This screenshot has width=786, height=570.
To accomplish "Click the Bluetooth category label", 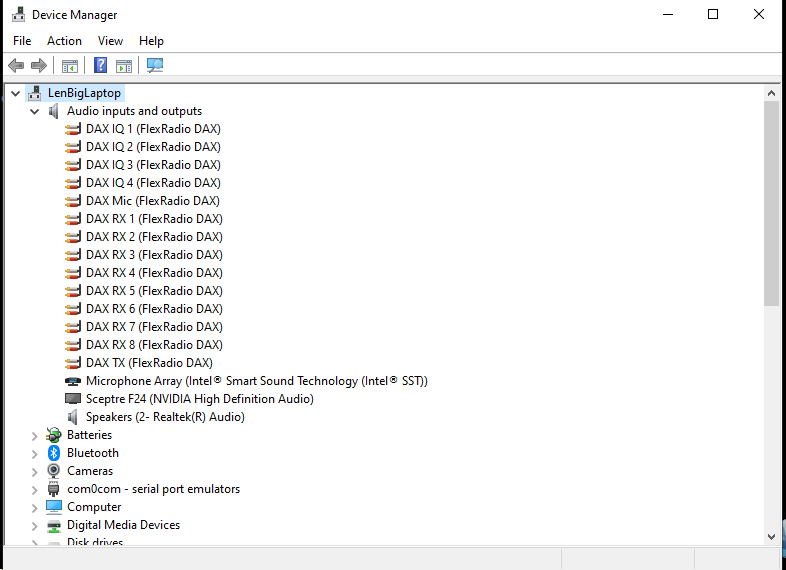I will pos(93,453).
